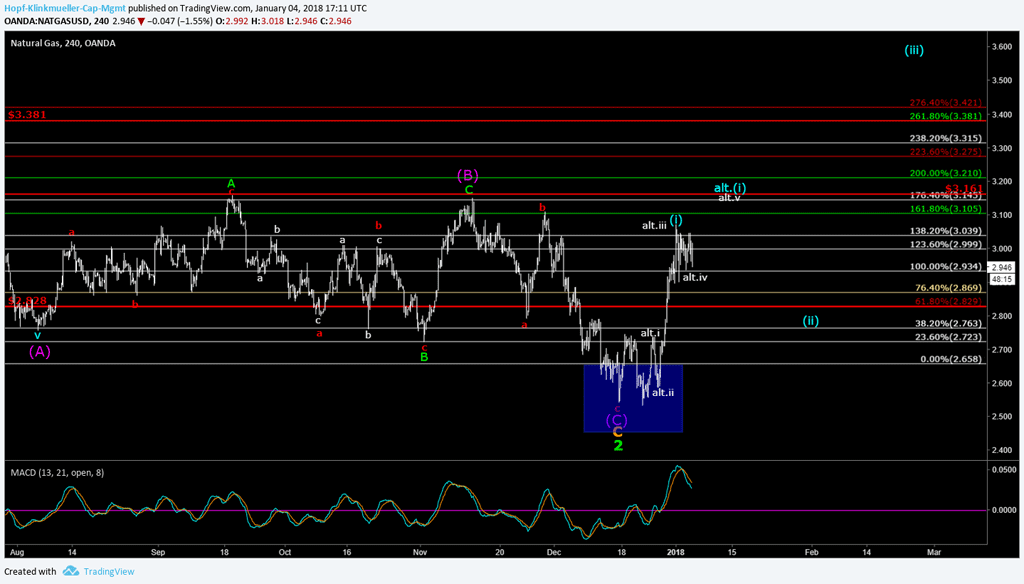Click the 2018 marker on the time axis
This screenshot has width=1024, height=584.
click(x=675, y=551)
